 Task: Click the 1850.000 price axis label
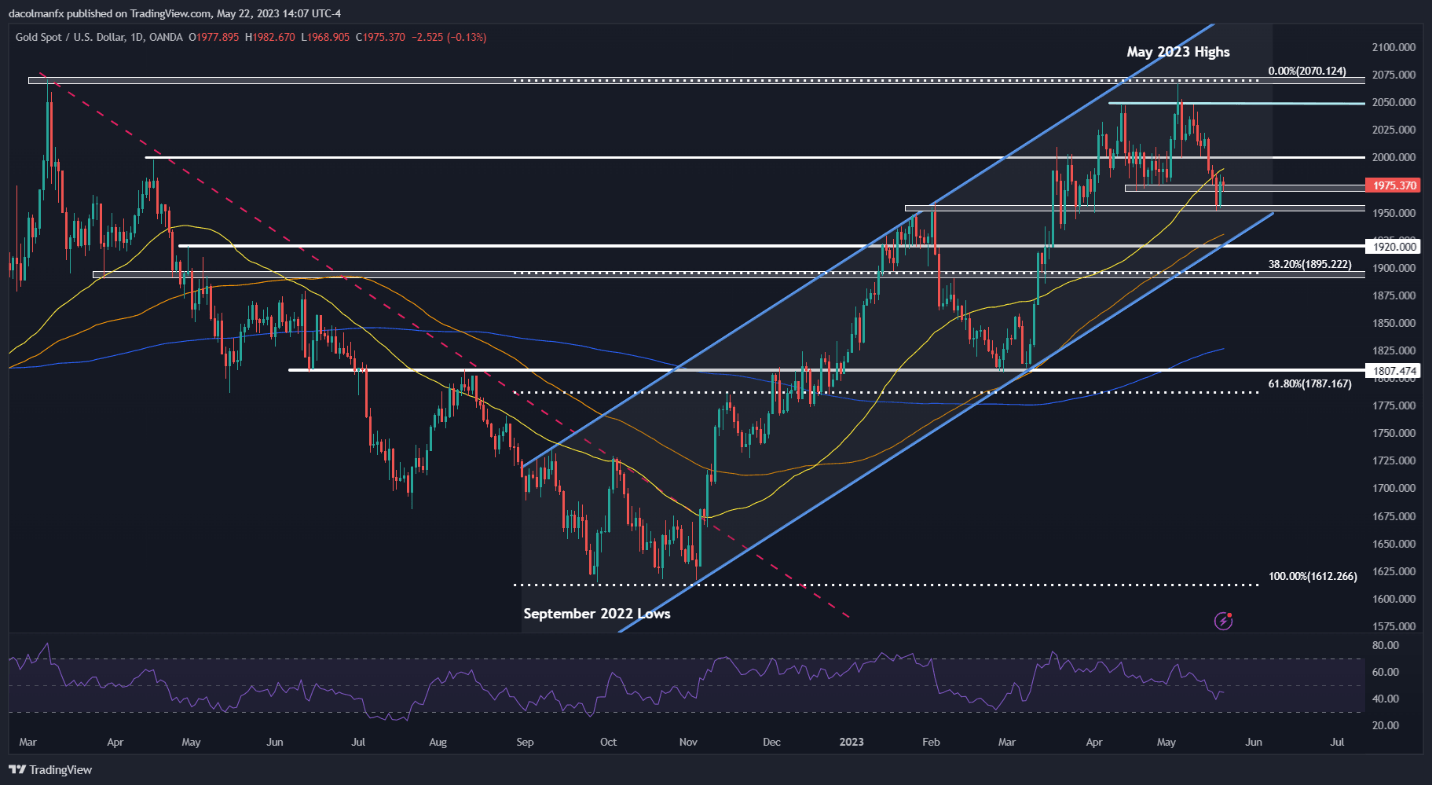[1394, 323]
